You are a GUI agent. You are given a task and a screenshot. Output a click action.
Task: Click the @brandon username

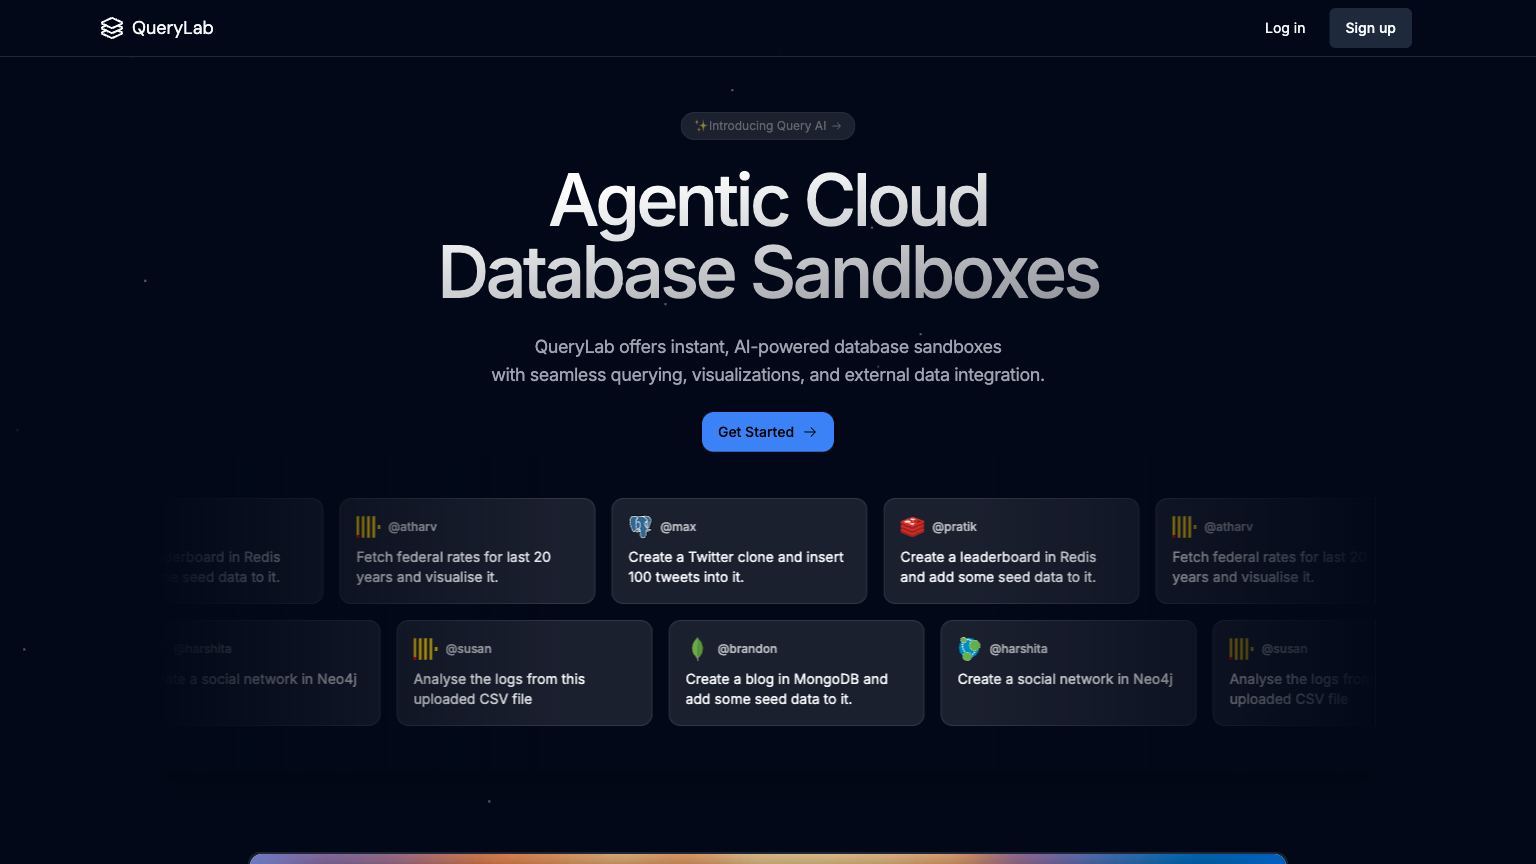pos(747,649)
